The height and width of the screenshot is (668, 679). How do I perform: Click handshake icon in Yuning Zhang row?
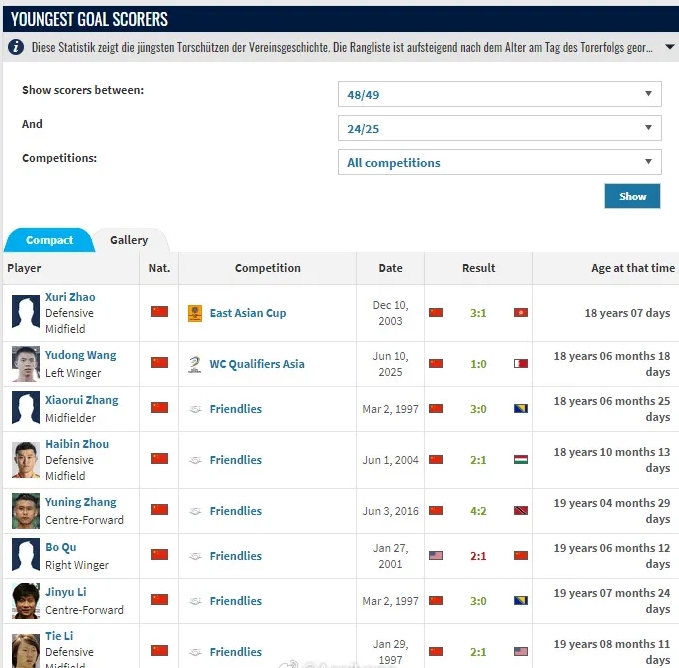pyautogui.click(x=195, y=511)
